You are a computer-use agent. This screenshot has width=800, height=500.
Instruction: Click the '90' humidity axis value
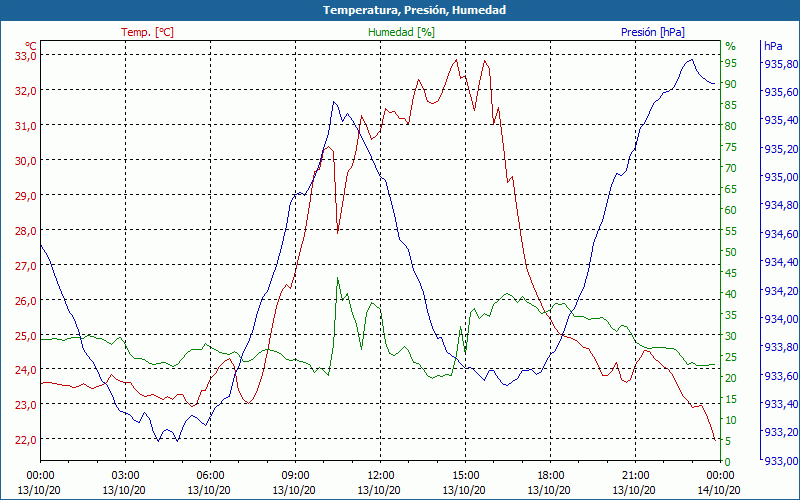point(731,84)
